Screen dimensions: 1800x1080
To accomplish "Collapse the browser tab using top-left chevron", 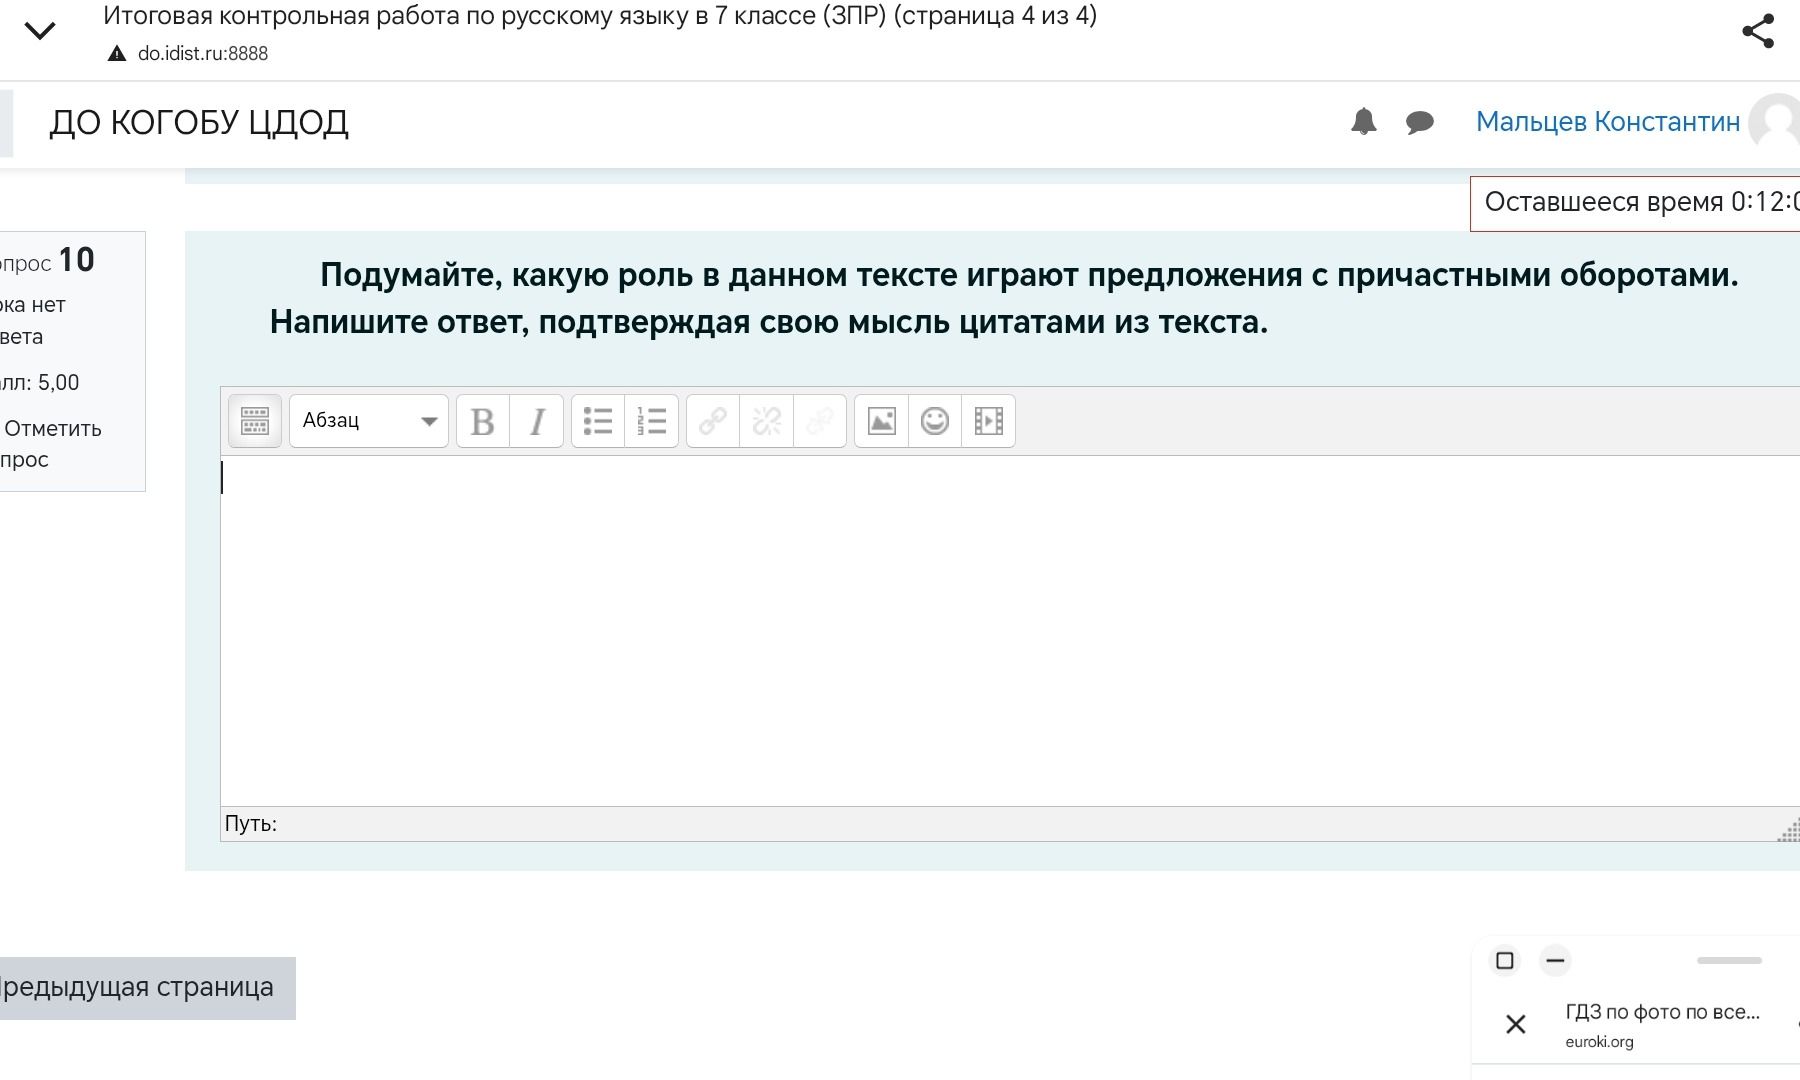I will click(40, 31).
